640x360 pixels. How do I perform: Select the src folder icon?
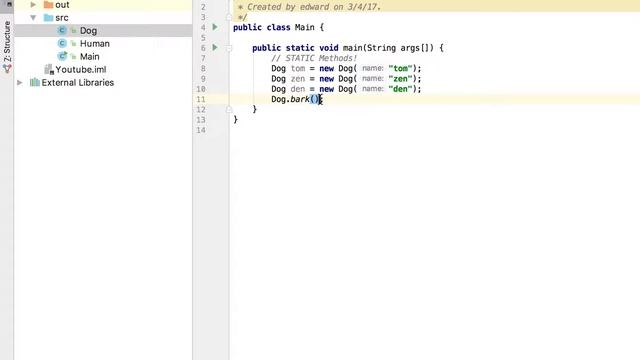click(x=49, y=18)
